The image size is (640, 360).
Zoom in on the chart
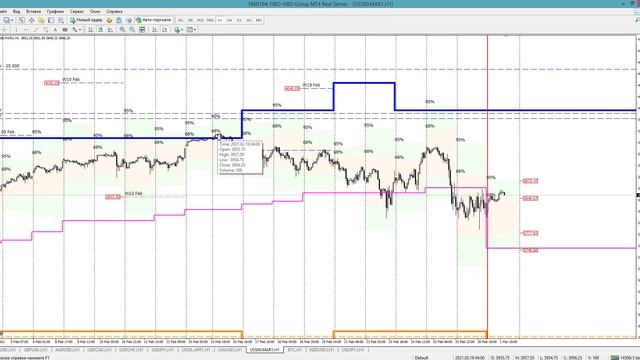point(122,30)
